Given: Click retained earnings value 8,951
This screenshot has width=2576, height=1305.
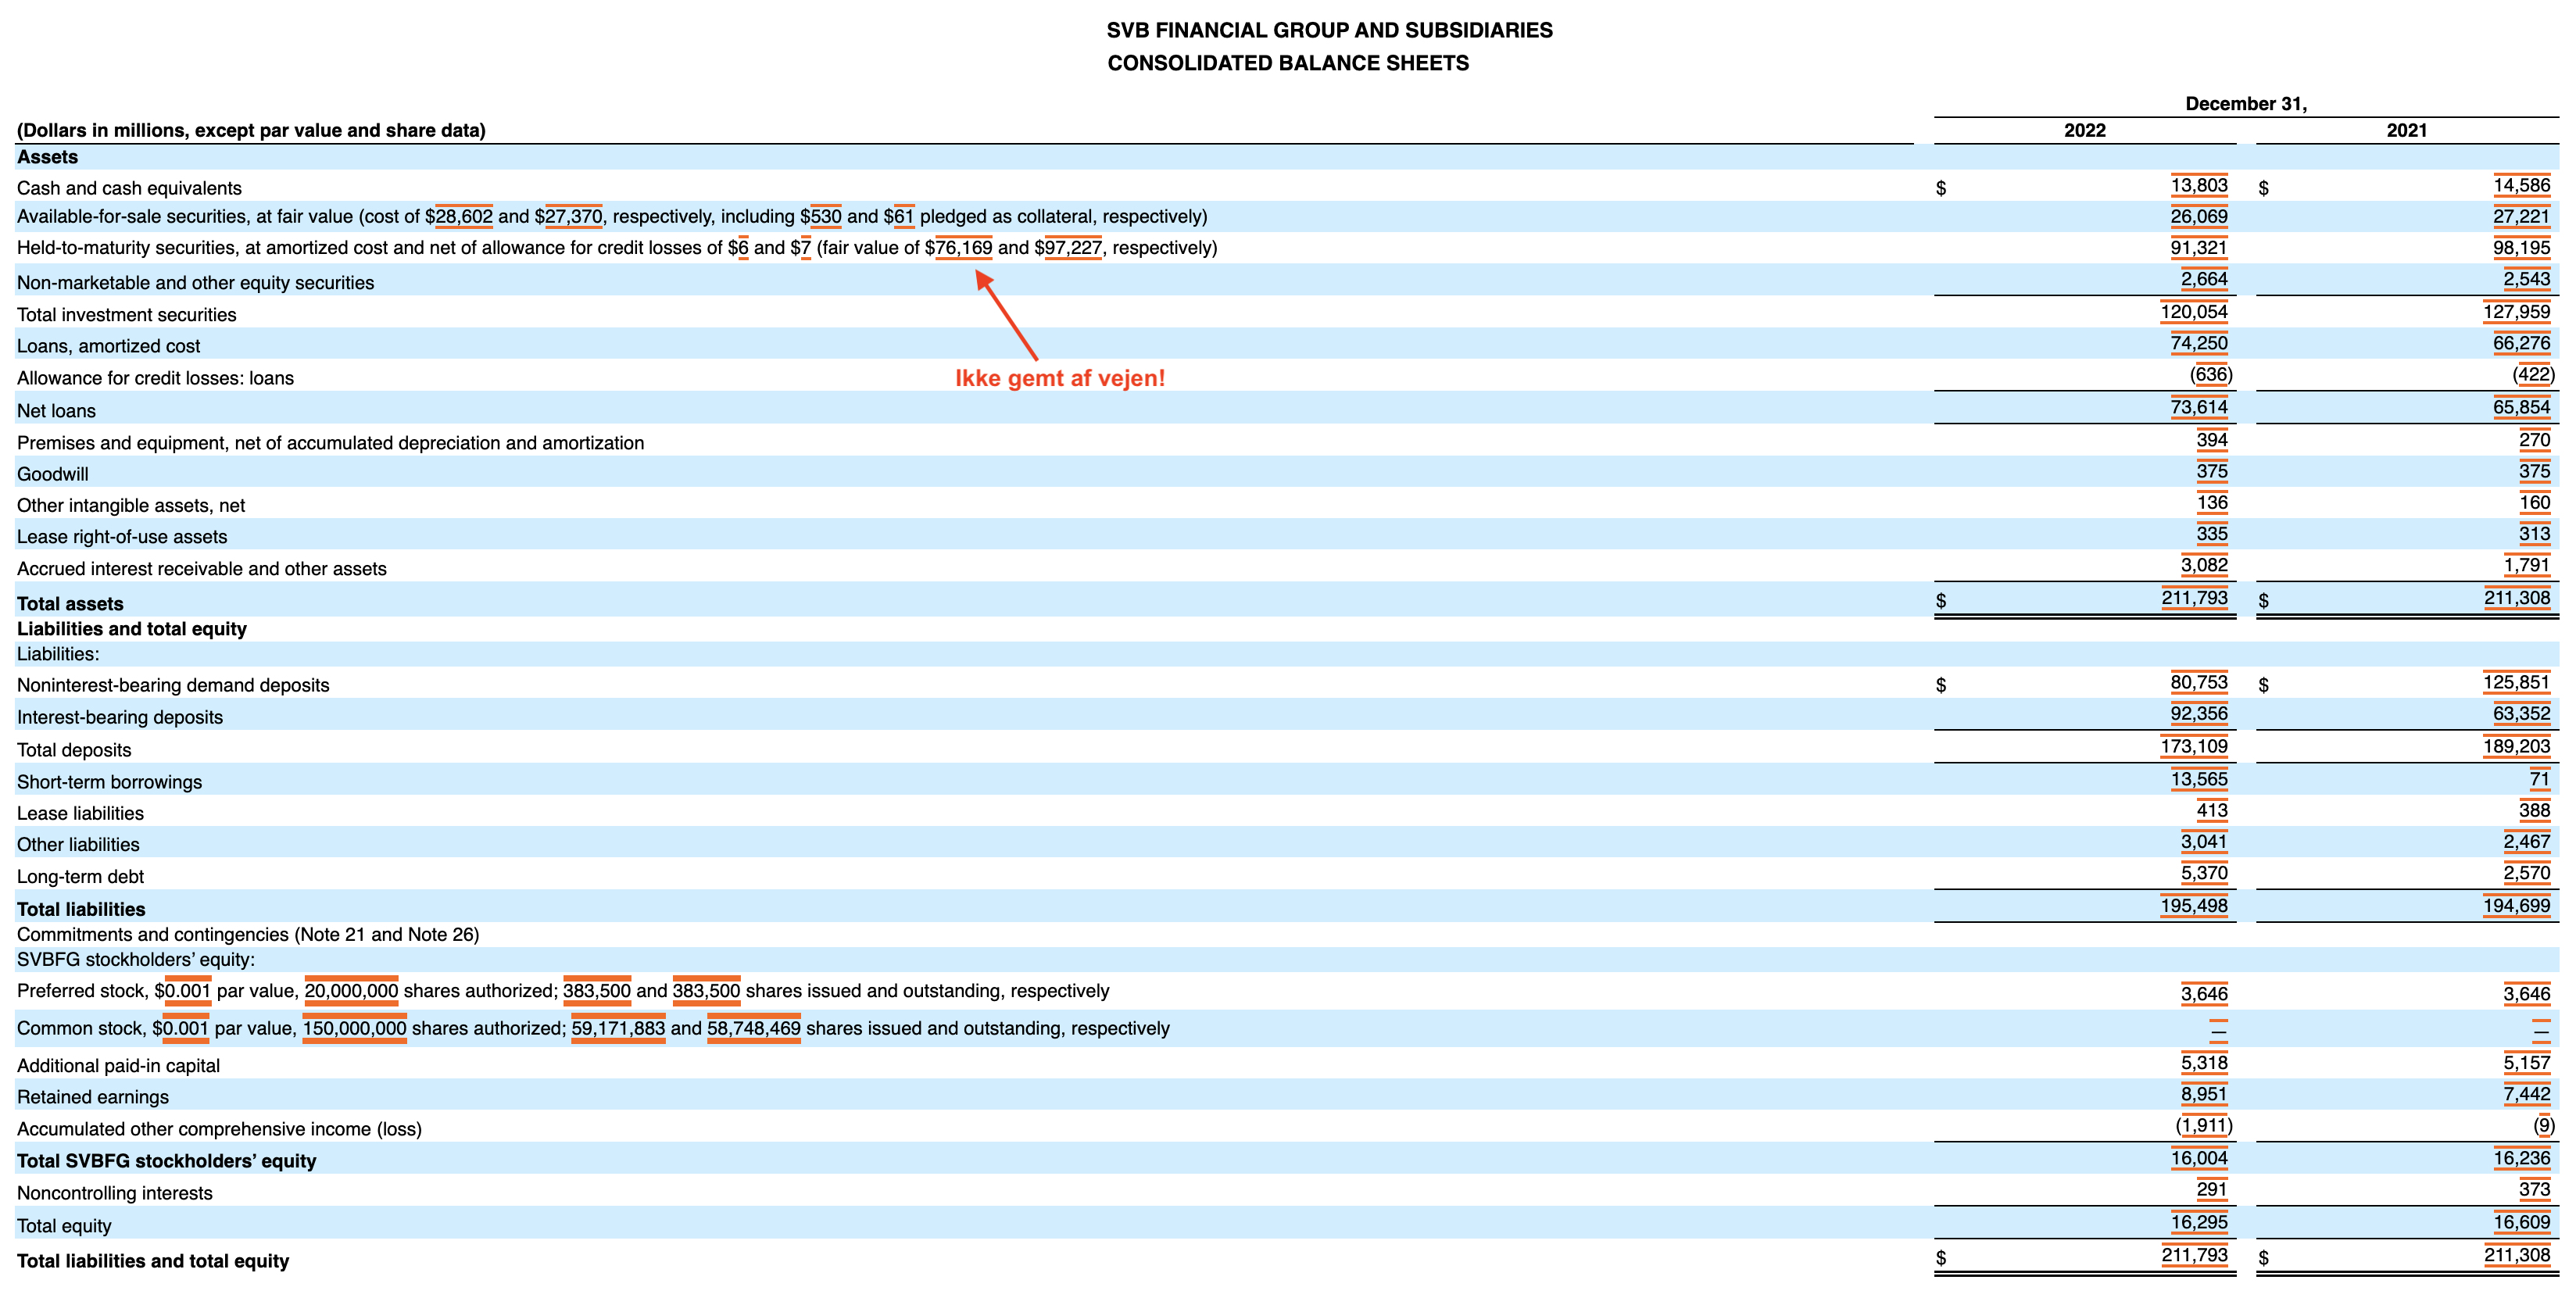Looking at the screenshot, I should click(2204, 1095).
